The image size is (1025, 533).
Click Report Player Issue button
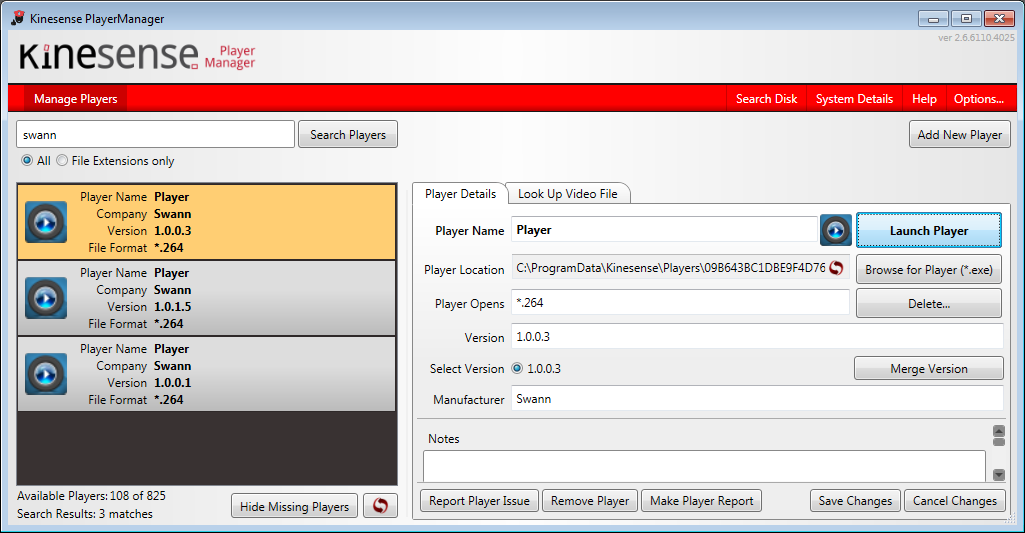pos(479,501)
